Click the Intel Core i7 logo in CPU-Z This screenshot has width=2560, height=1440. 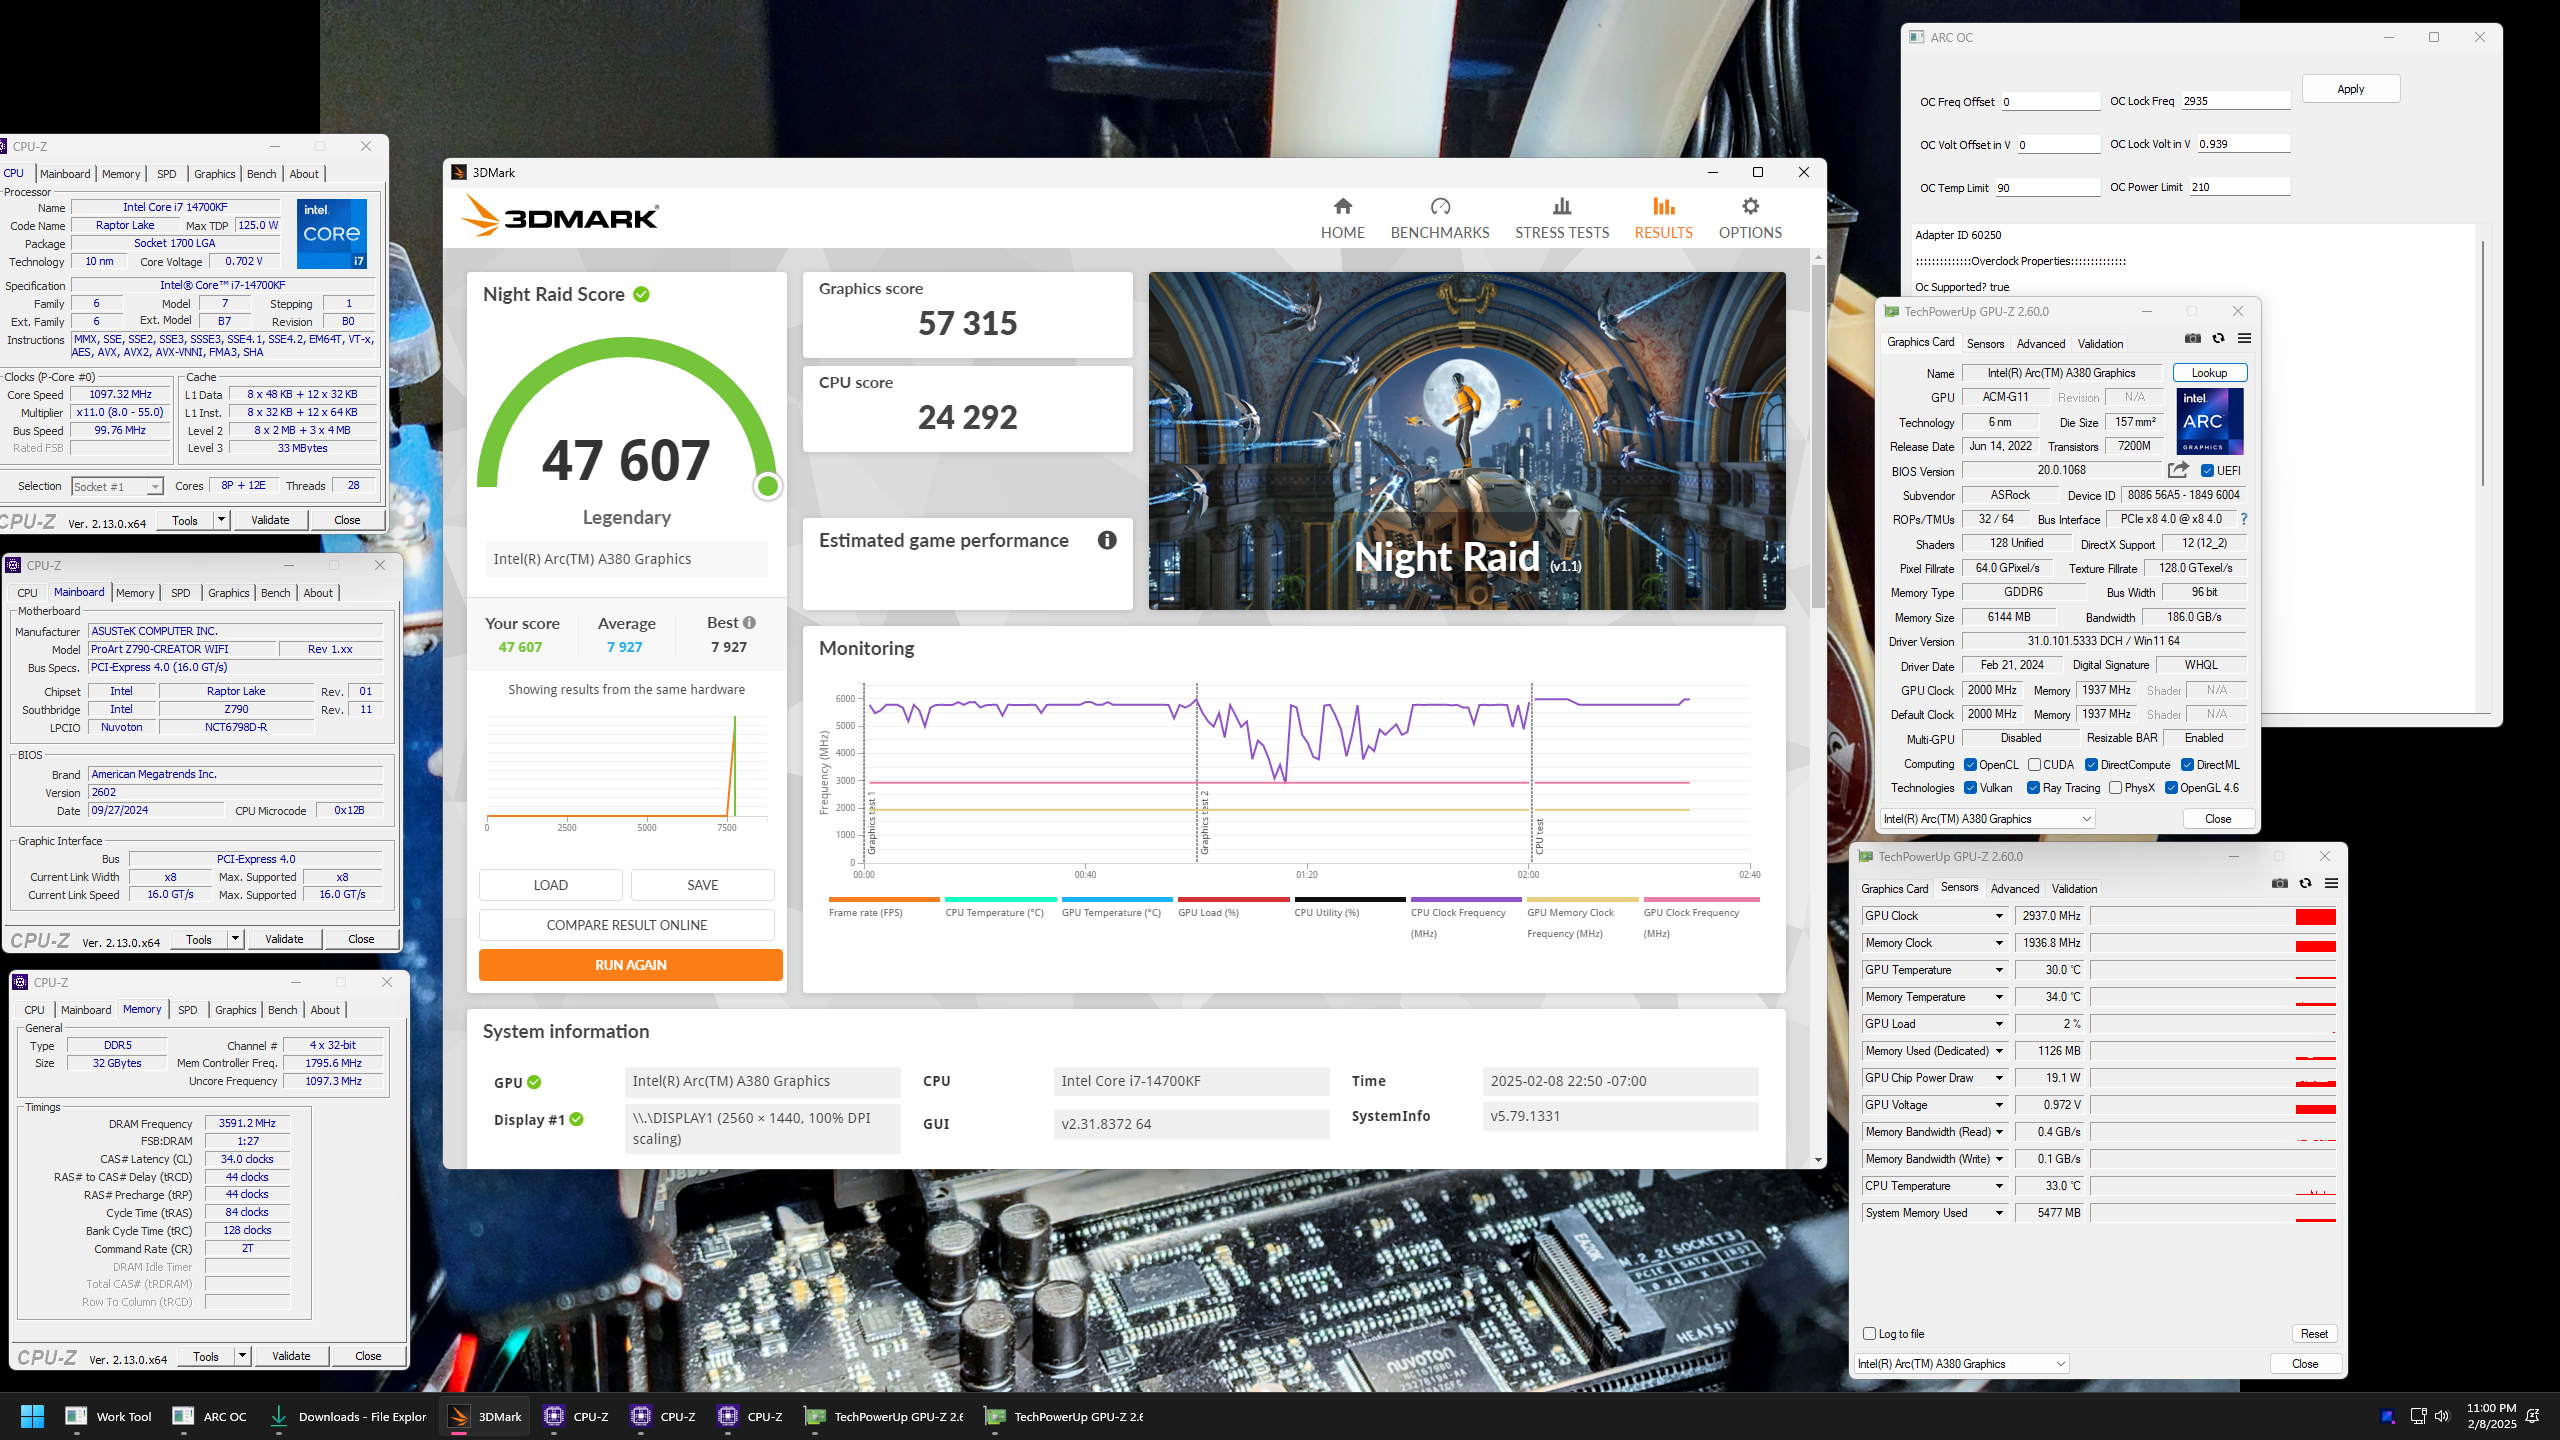point(331,233)
